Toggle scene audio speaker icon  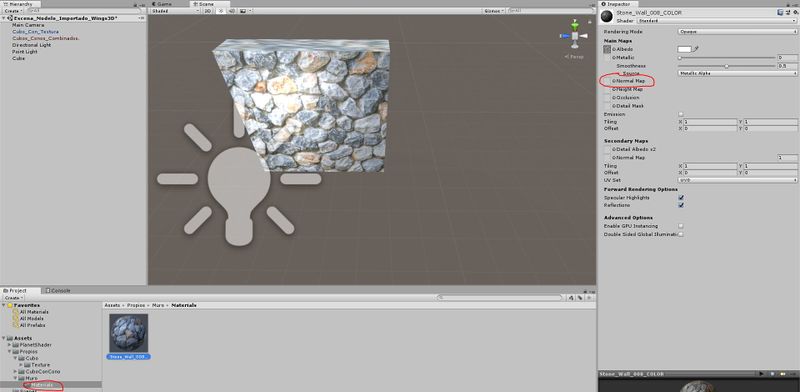coord(232,11)
